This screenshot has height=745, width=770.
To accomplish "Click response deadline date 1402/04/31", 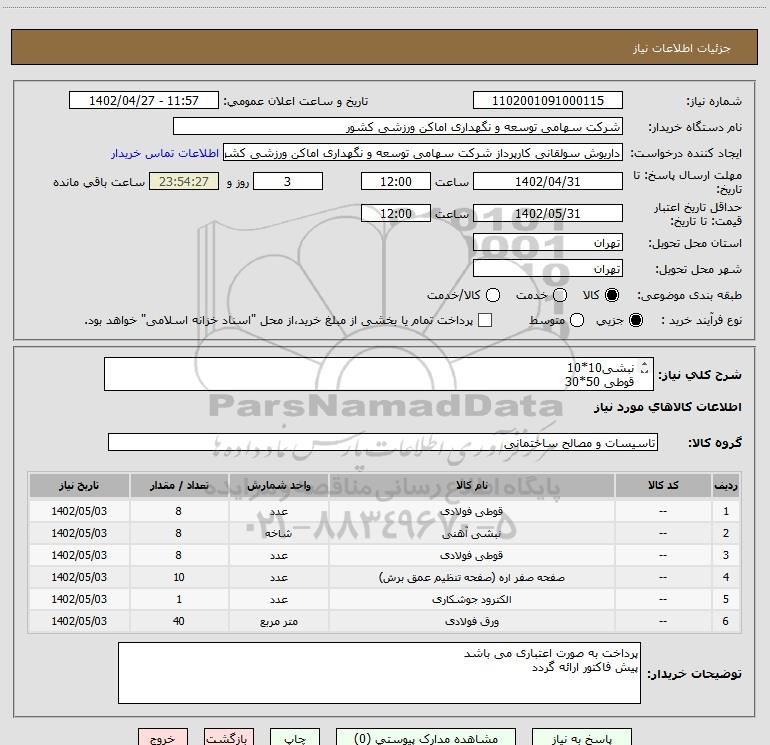I will (548, 181).
